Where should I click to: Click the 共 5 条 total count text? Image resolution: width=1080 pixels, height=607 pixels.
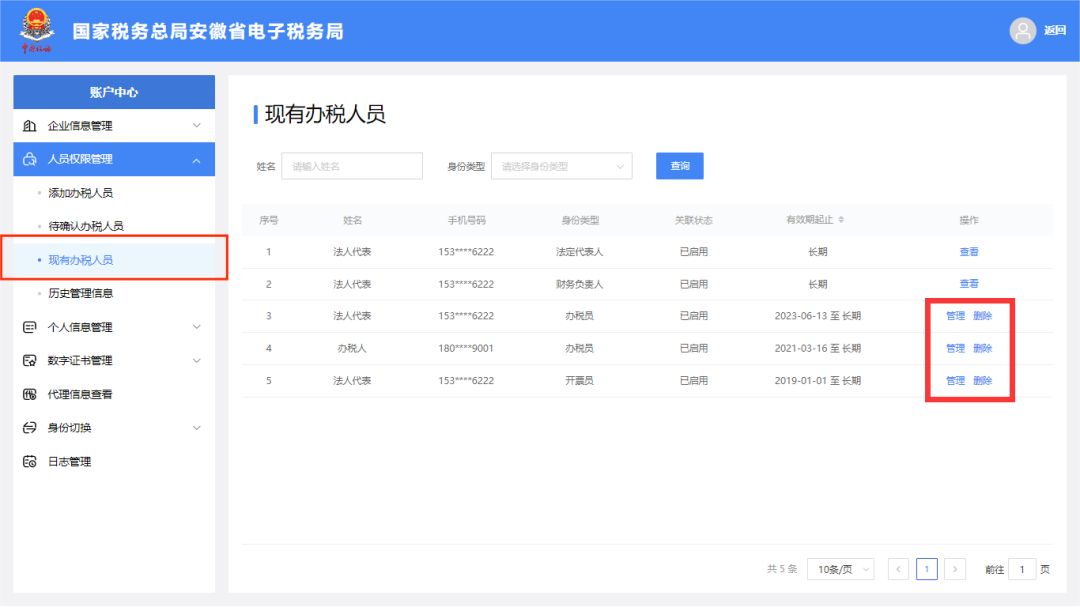click(782, 569)
